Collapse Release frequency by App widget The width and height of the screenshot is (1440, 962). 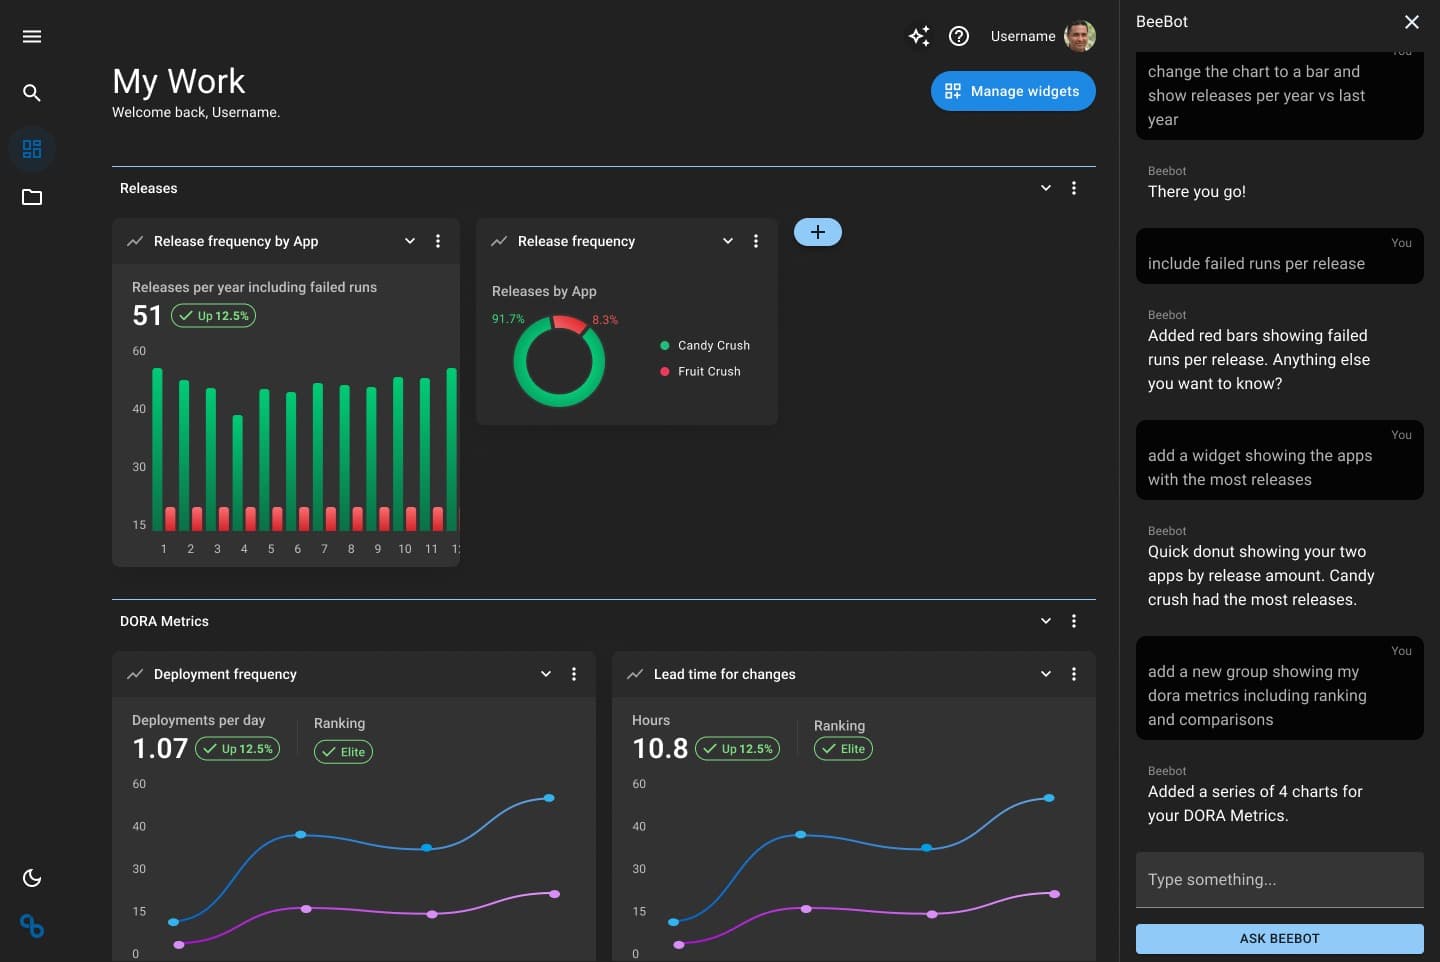click(410, 241)
